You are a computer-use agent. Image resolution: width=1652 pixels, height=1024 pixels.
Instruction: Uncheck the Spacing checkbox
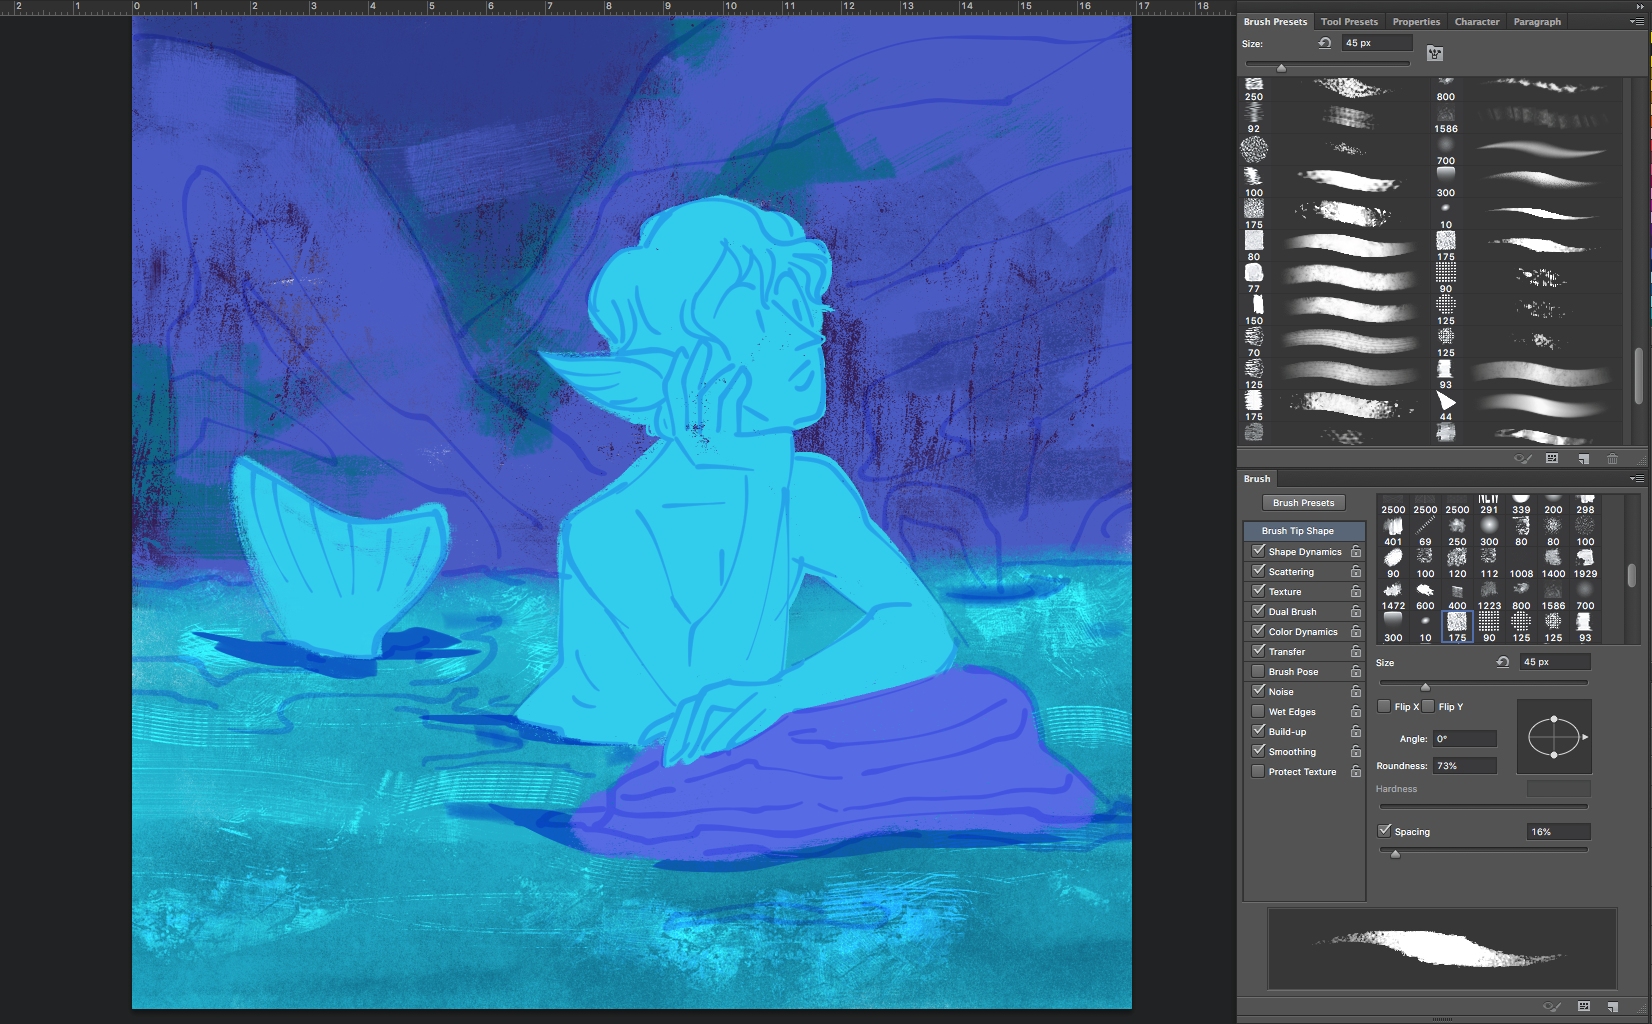[x=1384, y=831]
